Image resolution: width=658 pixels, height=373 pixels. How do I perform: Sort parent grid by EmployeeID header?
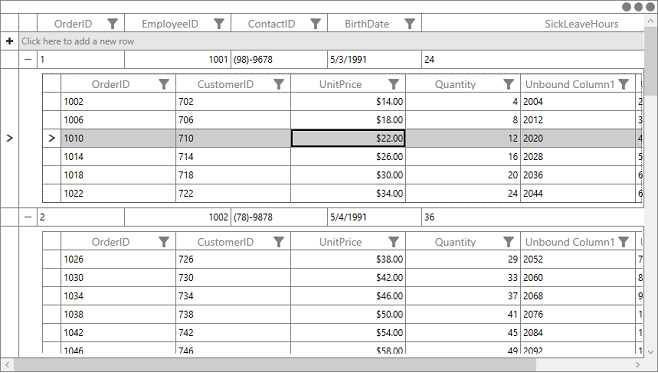[170, 24]
